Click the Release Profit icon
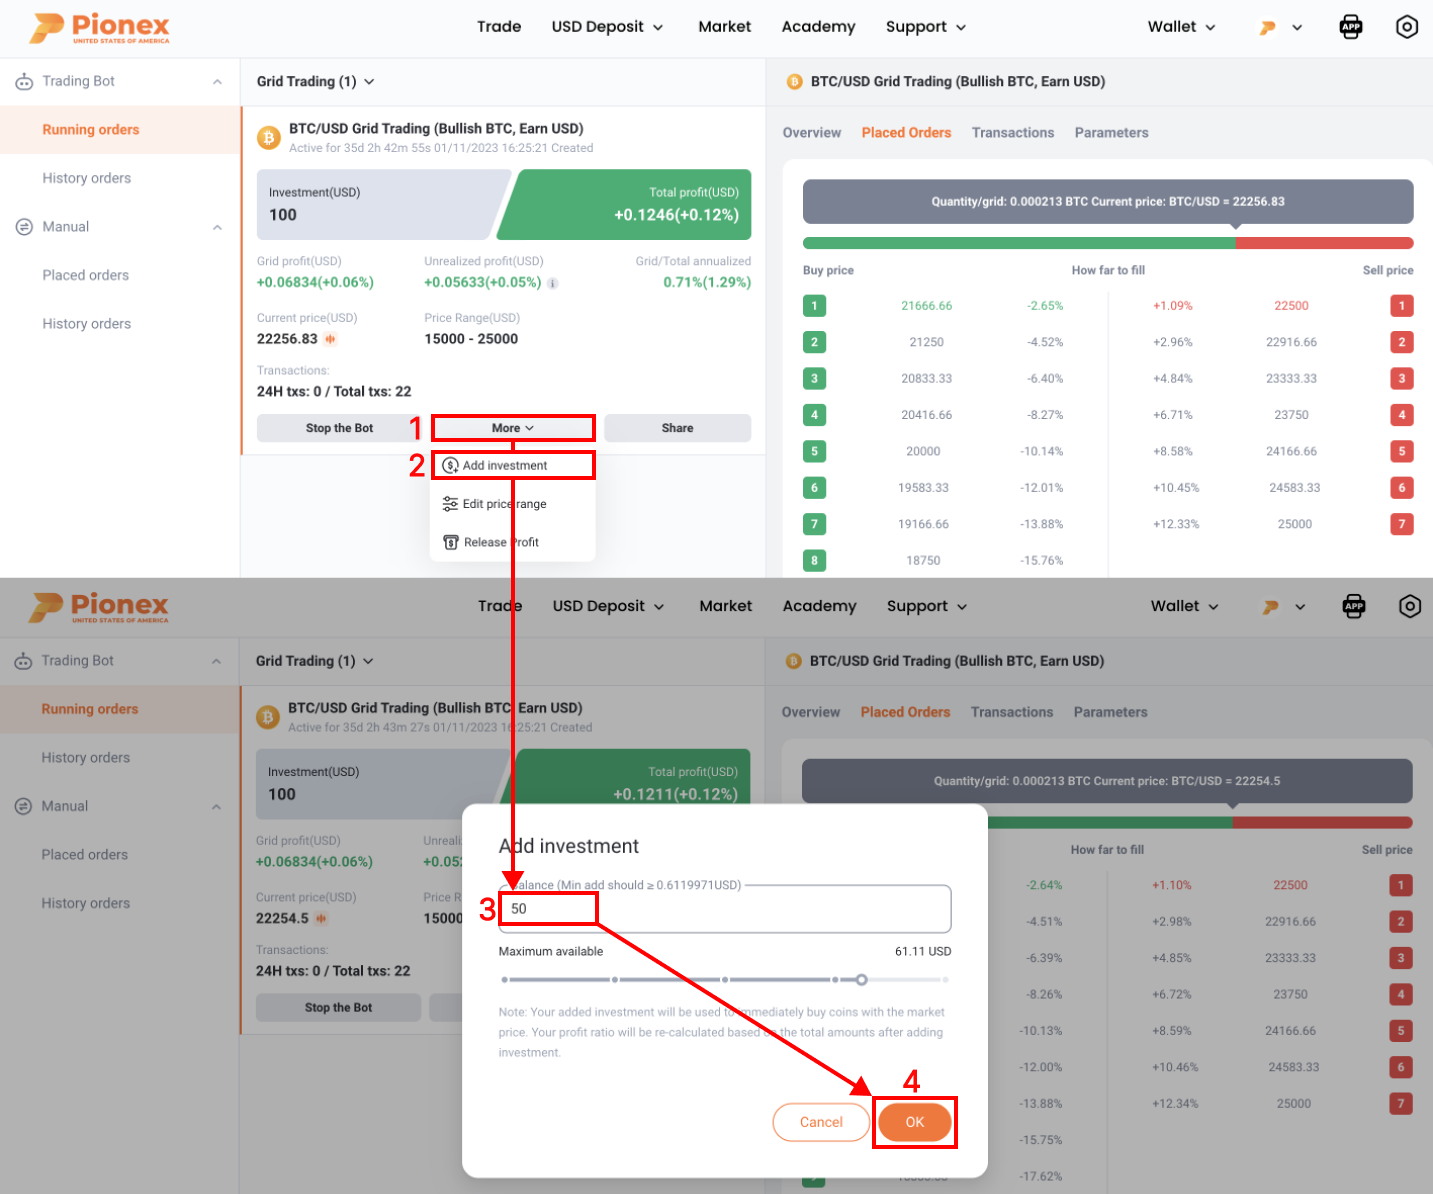The image size is (1433, 1194). [451, 541]
